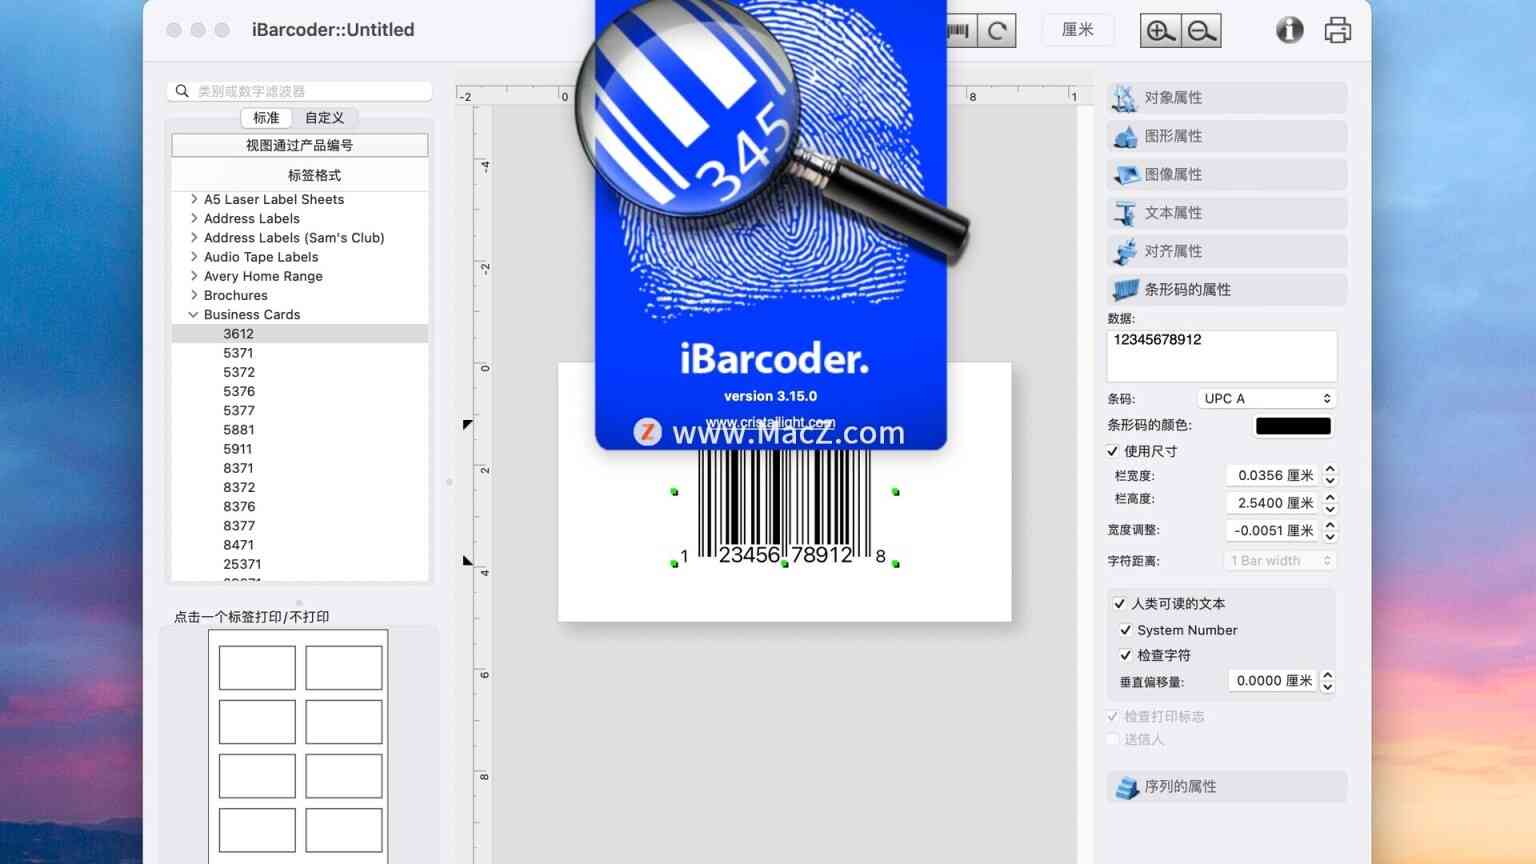
Task: Toggle the 人类可读的文本 checkbox
Action: pos(1120,604)
